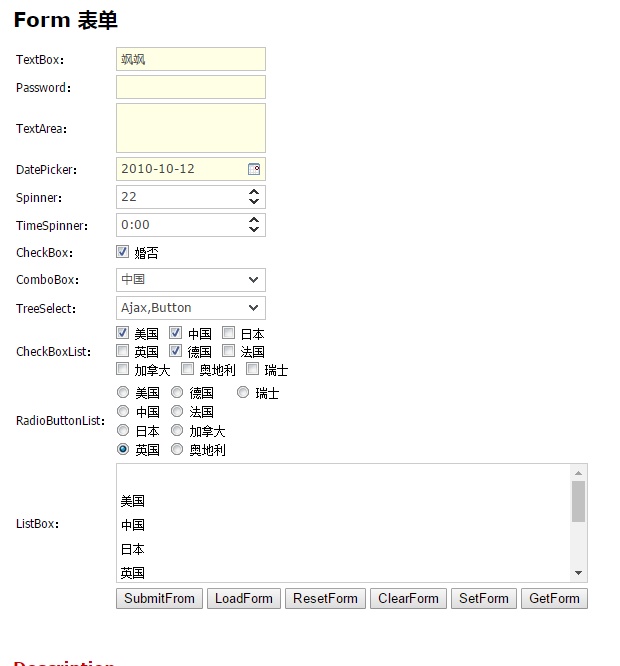Screen dimensions: 620x666
Task: Select 加拿大 radio button
Action: pos(177,430)
